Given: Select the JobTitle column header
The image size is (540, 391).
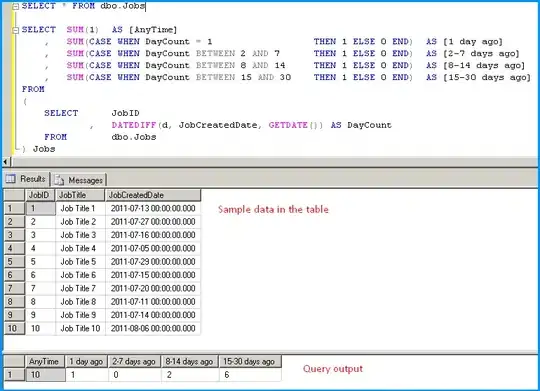Looking at the screenshot, I should [80, 195].
